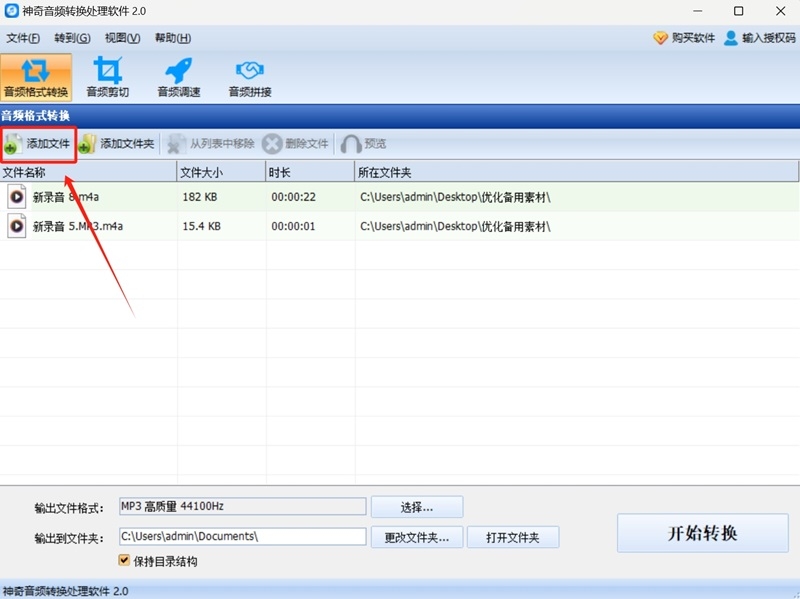Select the file row 新录音 5.MP3.m4a
800x599 pixels.
tap(400, 226)
